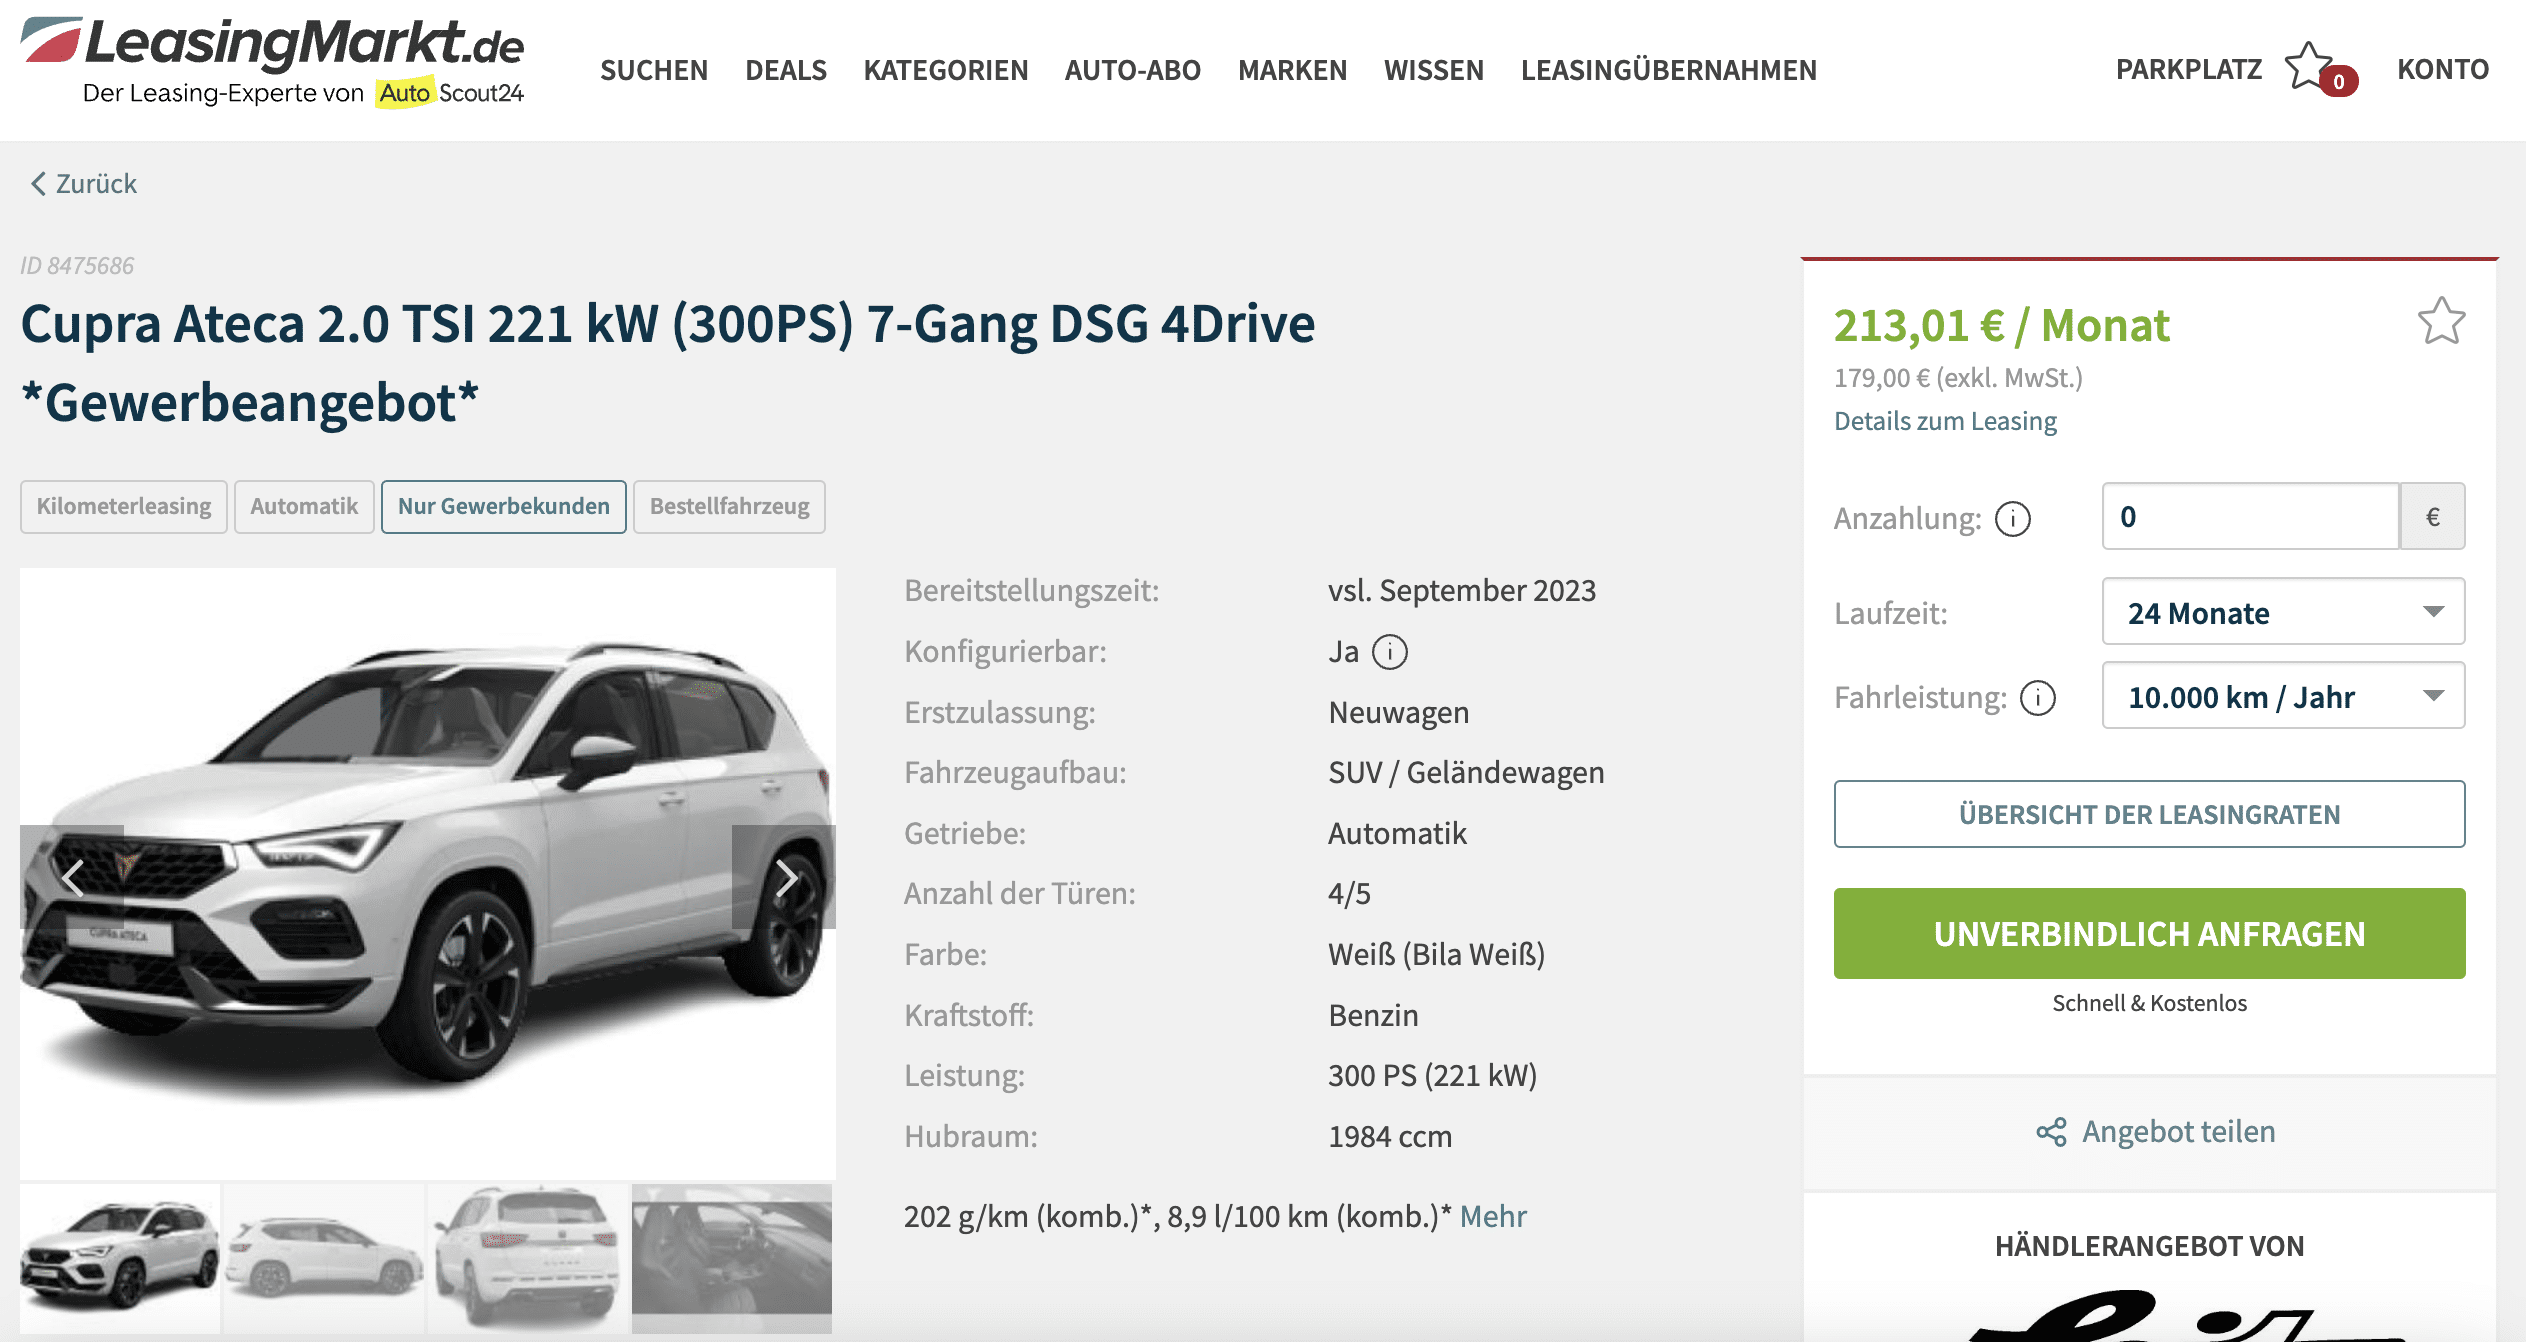Click the 179,00 € (exkl. MwSt.) text

pos(1958,378)
